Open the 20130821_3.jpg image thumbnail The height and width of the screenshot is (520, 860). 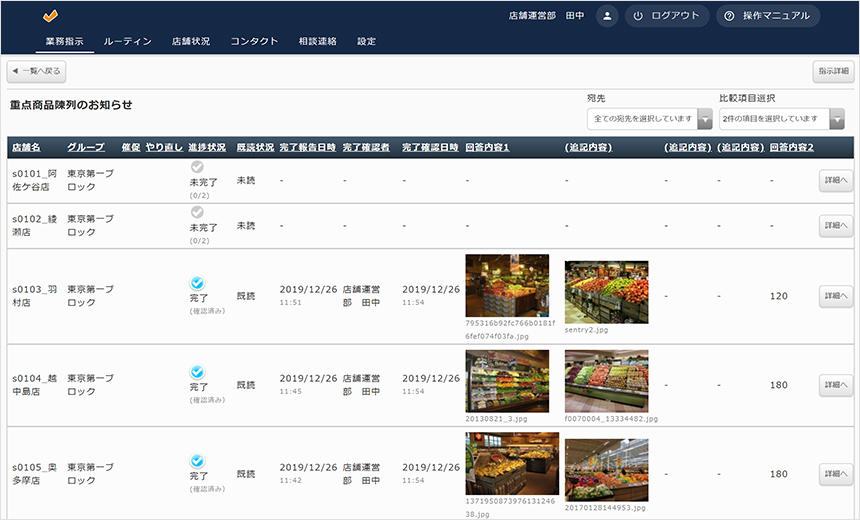[x=507, y=380]
